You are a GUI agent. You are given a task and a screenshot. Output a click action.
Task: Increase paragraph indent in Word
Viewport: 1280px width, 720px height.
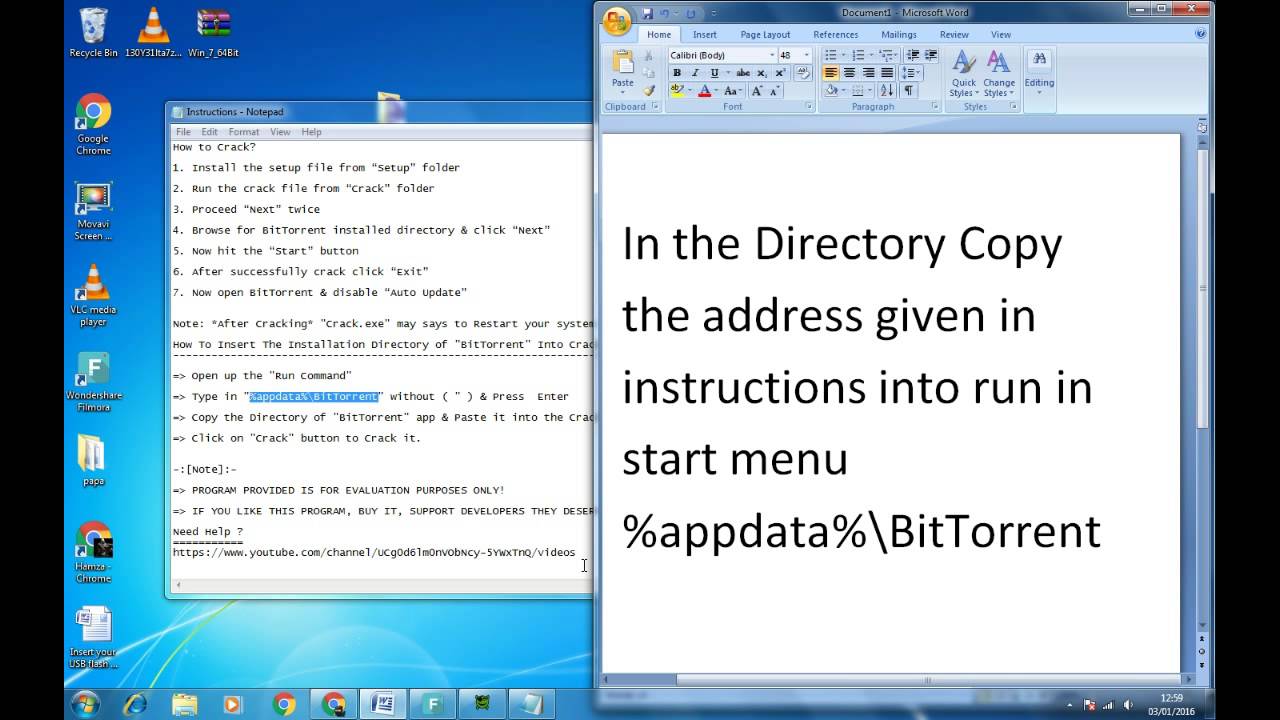(x=931, y=55)
